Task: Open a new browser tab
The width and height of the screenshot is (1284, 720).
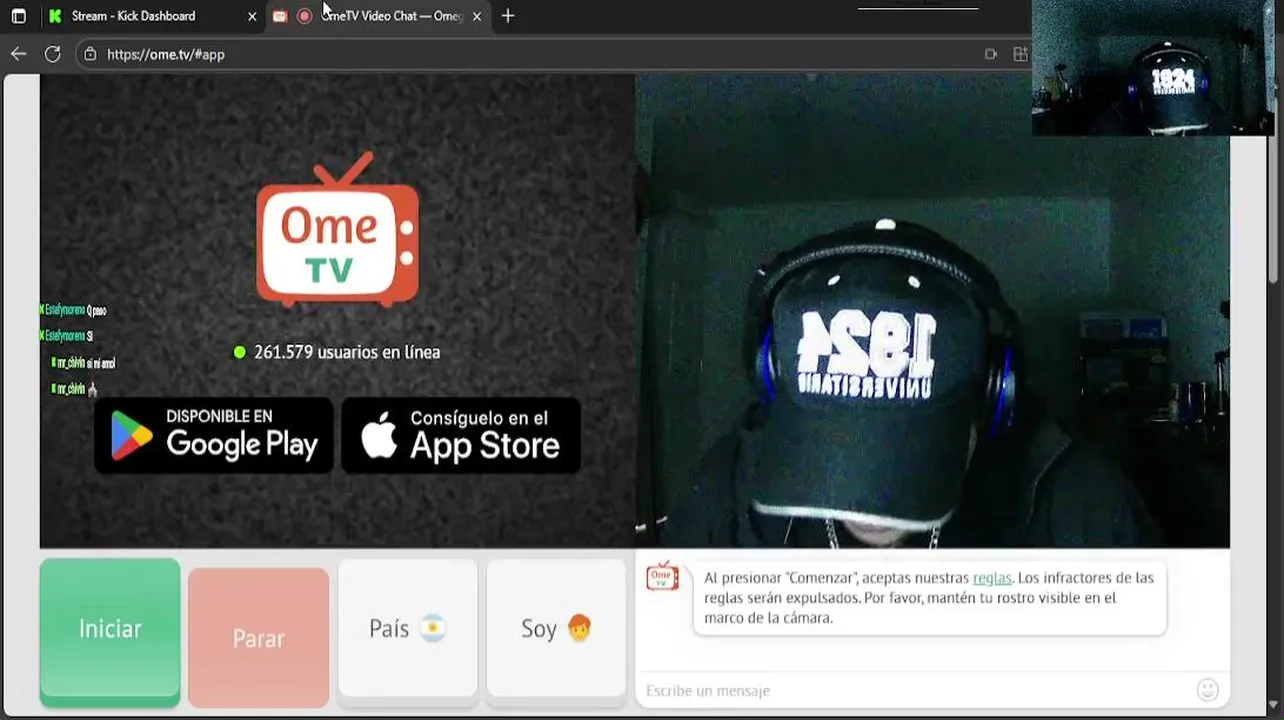Action: point(508,16)
